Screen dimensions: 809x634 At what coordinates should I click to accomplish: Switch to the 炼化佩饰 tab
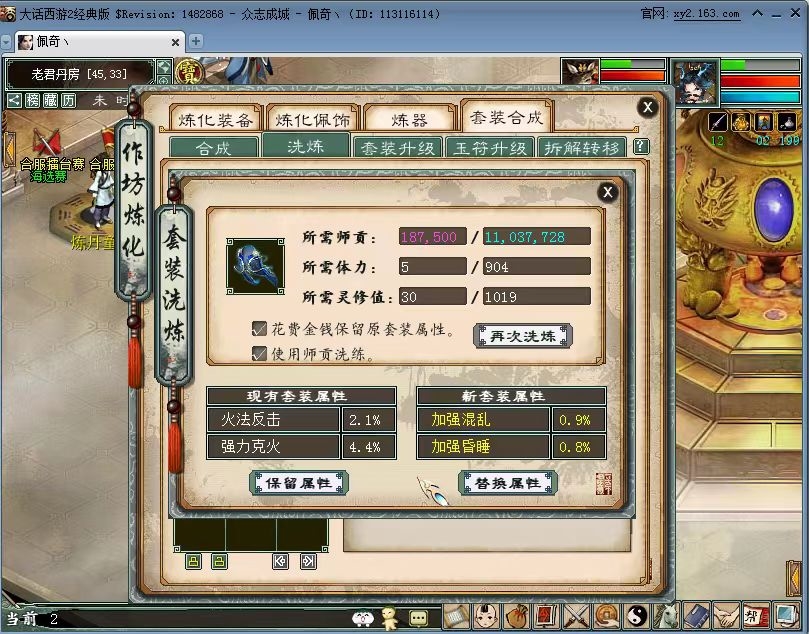[312, 120]
